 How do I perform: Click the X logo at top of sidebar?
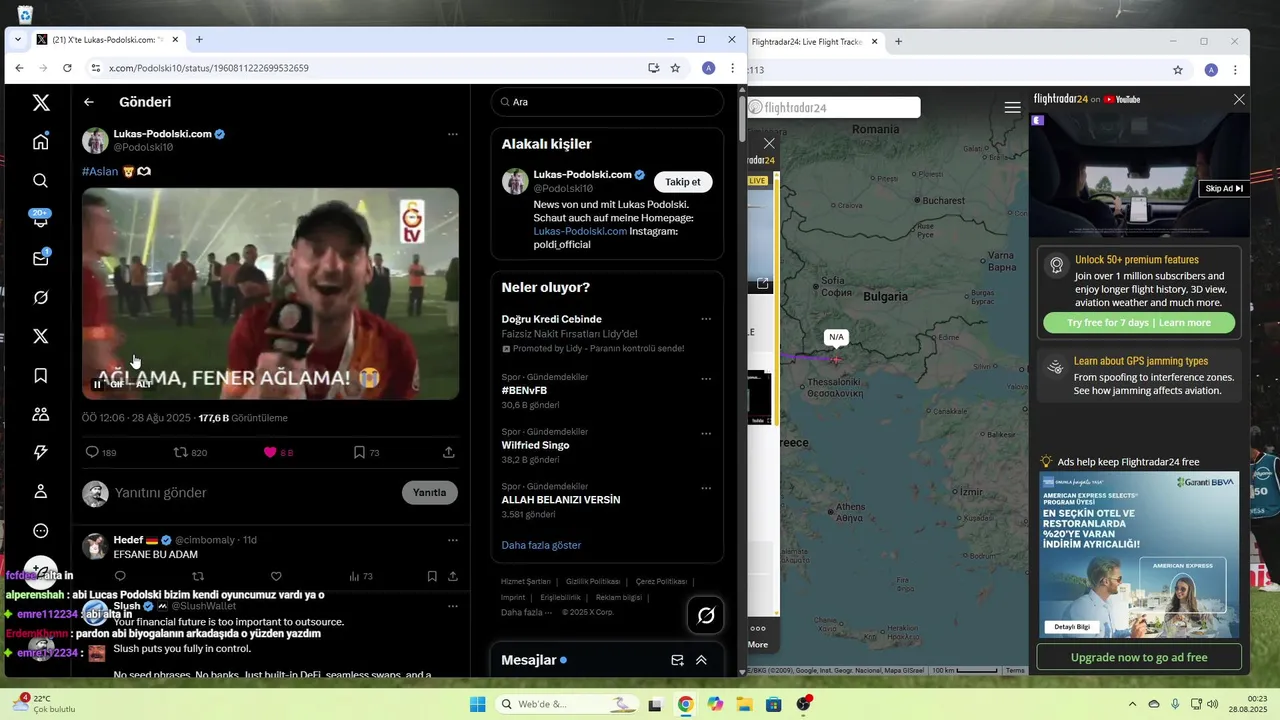pos(40,102)
